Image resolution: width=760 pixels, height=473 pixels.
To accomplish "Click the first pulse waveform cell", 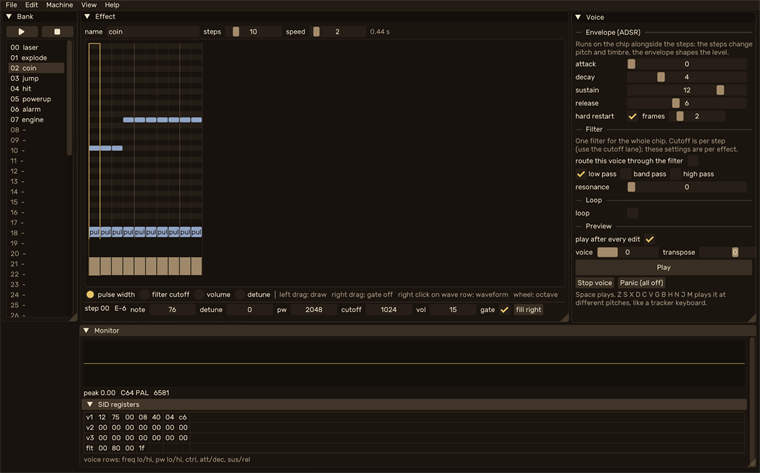I will pyautogui.click(x=94, y=232).
